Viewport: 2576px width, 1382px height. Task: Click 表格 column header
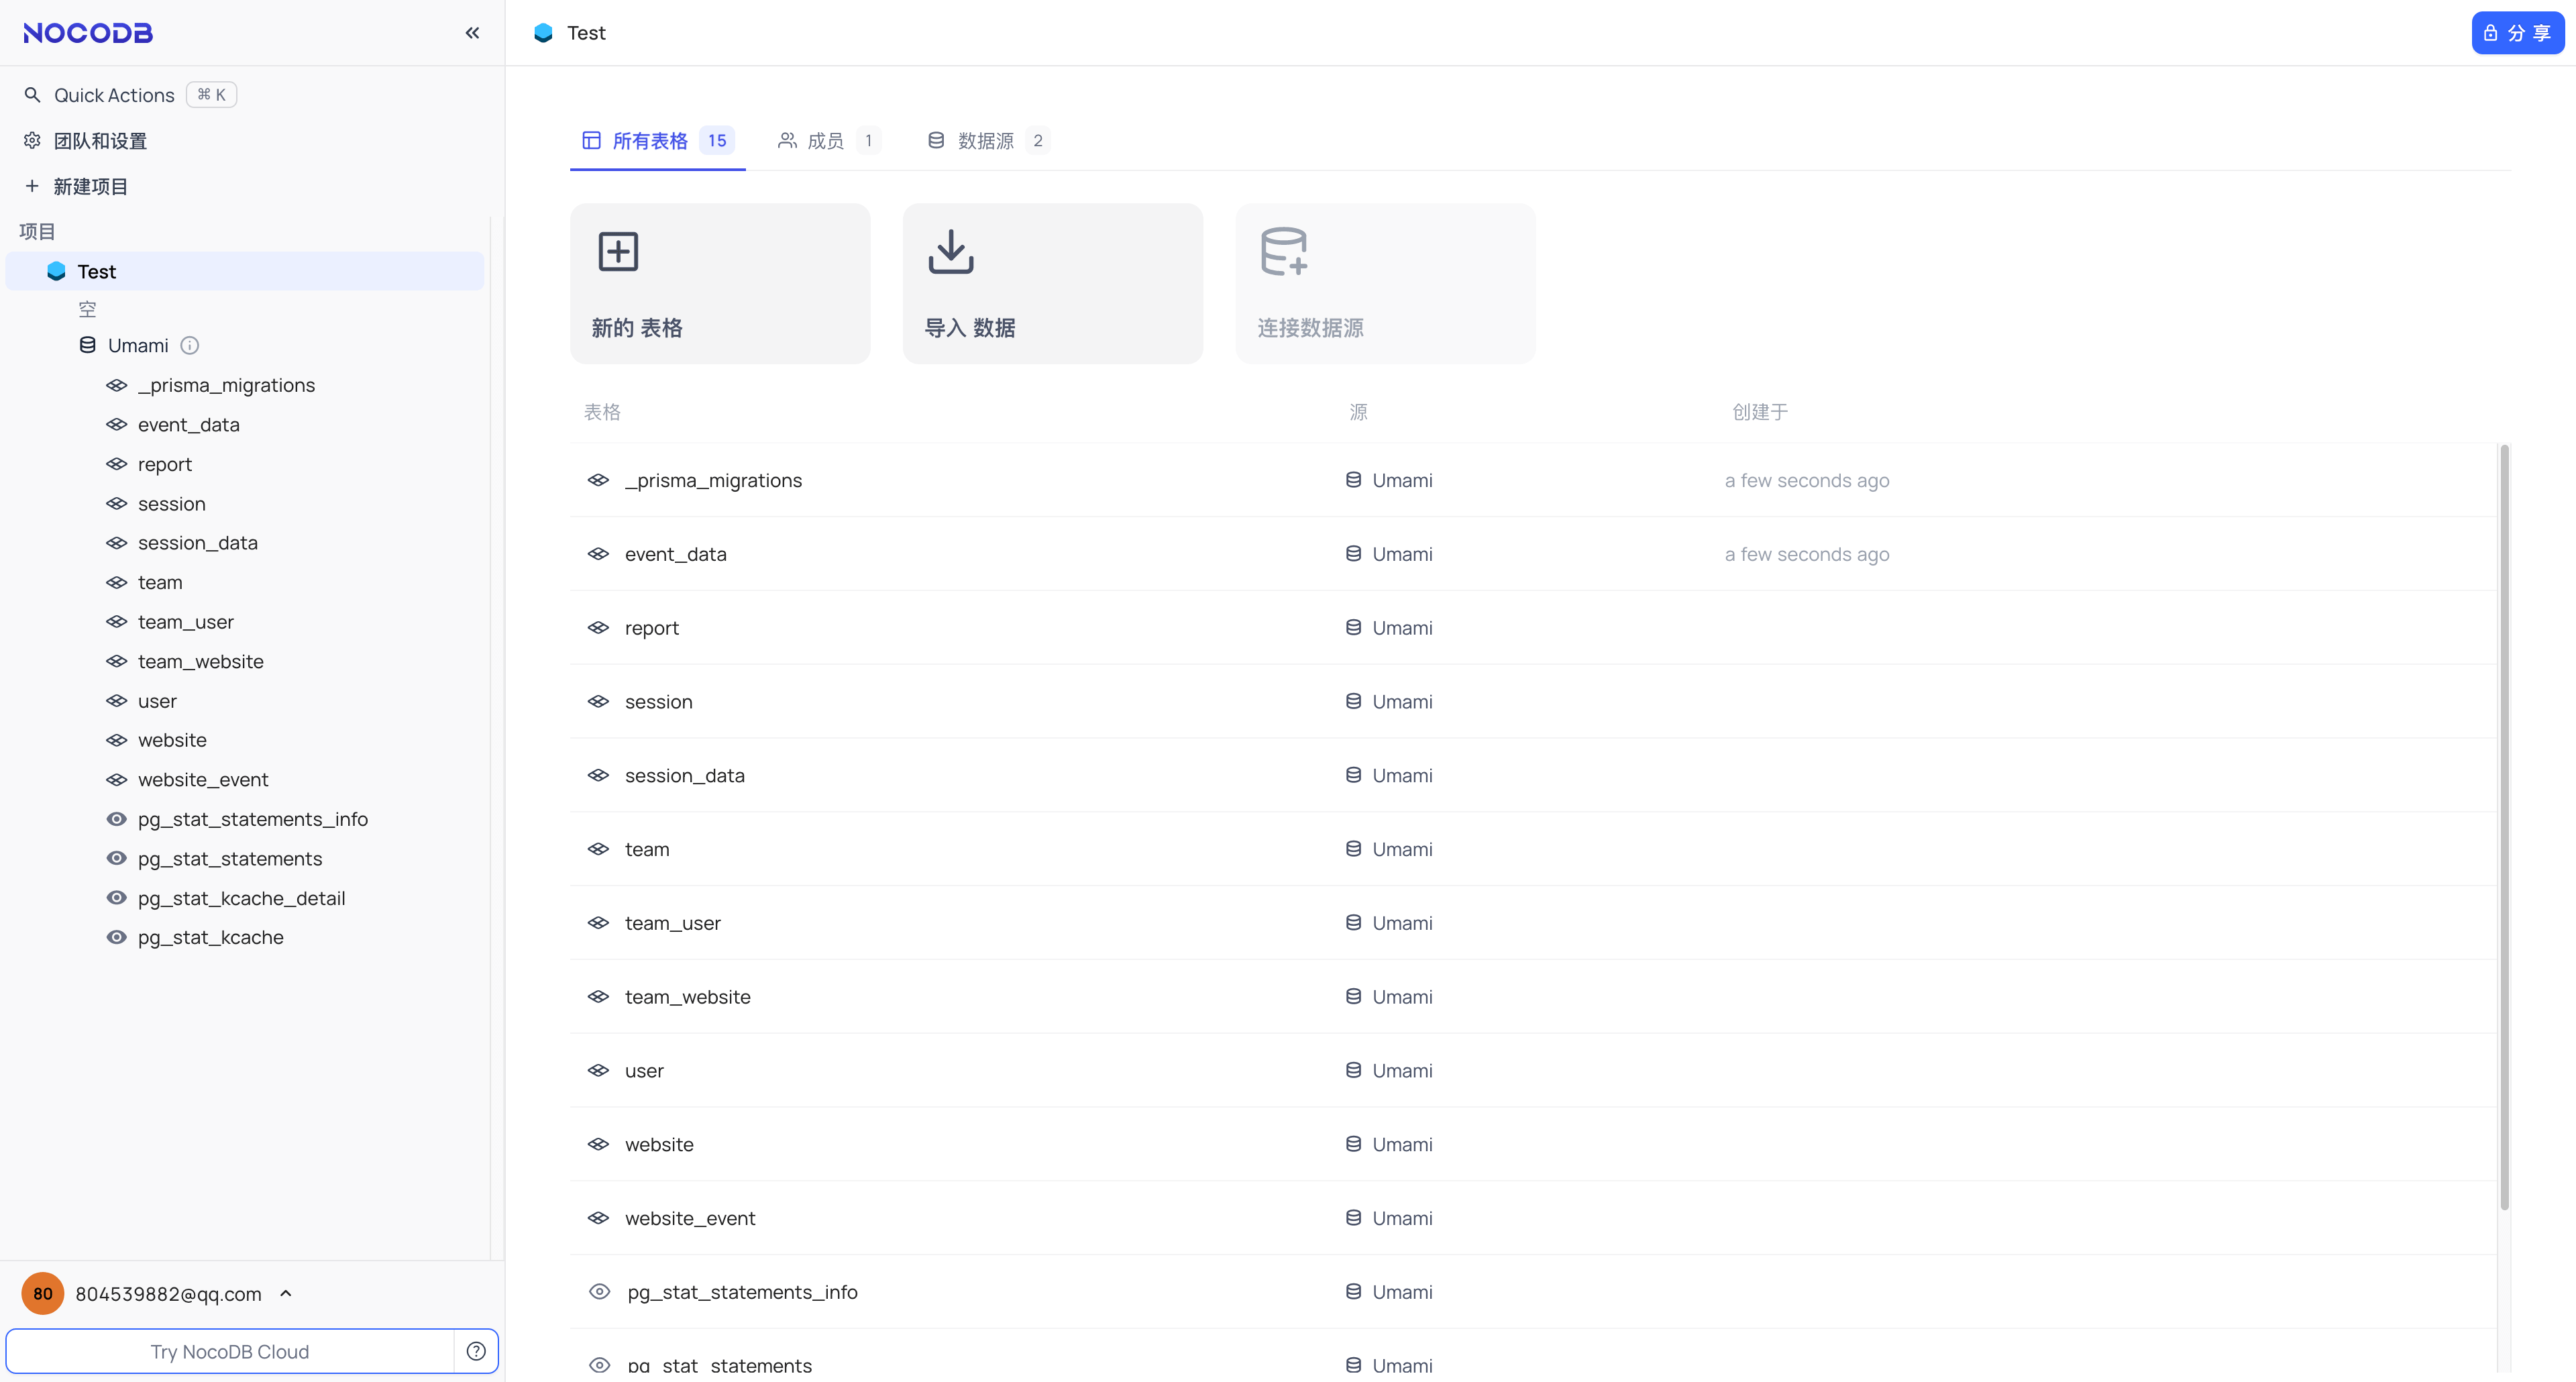pyautogui.click(x=602, y=412)
